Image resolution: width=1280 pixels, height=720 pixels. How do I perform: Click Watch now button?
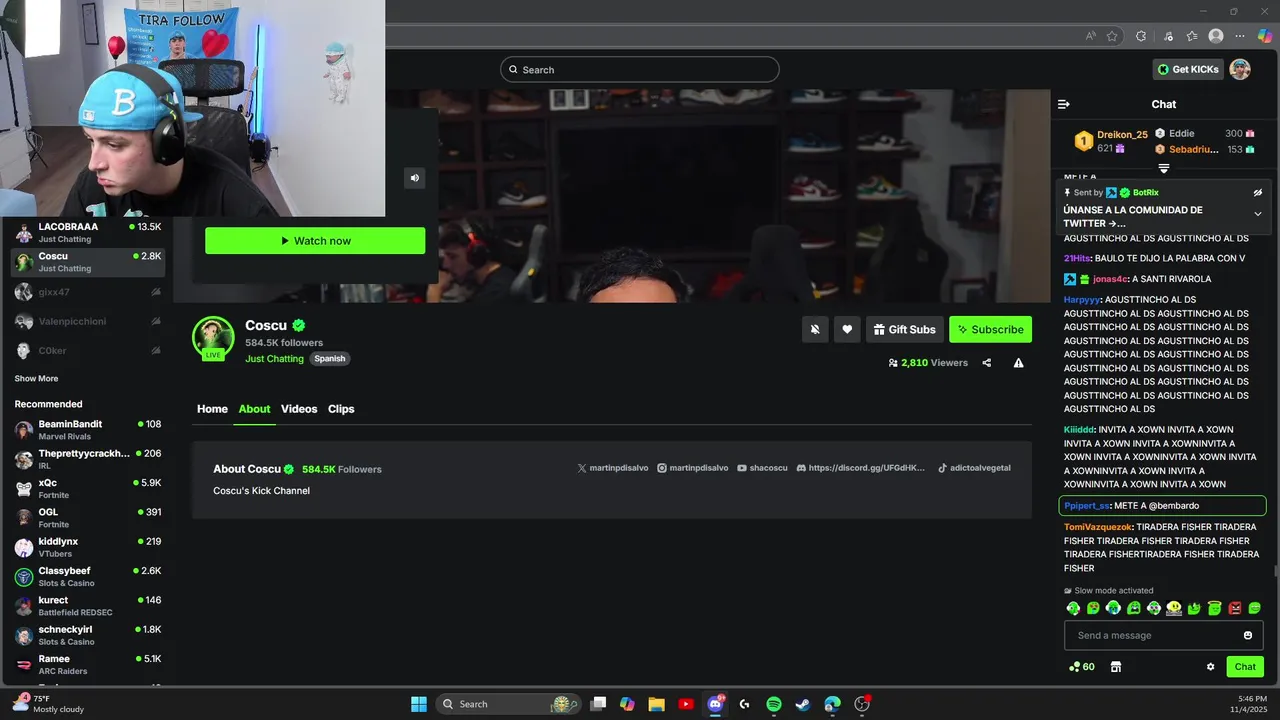(x=315, y=241)
